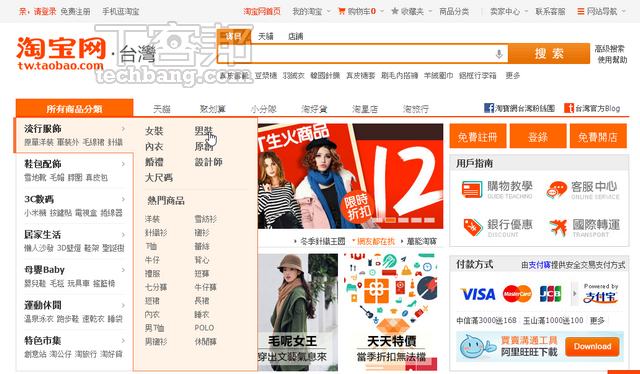This screenshot has height=374, width=640.
Task: Select the 天貓 search tab
Action: (x=266, y=36)
